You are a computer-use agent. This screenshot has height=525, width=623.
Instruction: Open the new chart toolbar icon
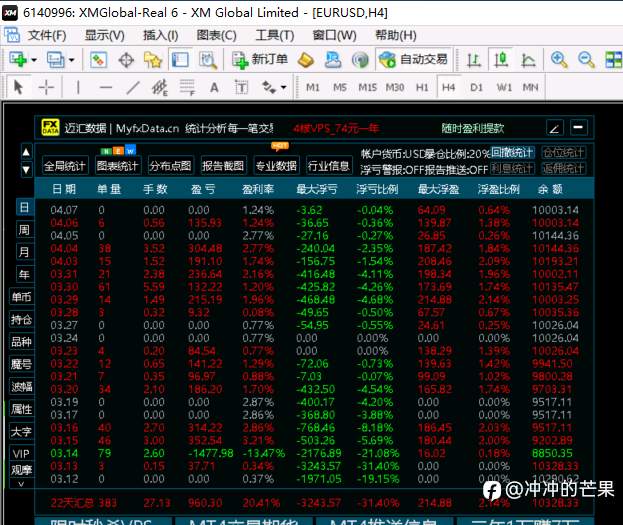[x=18, y=60]
